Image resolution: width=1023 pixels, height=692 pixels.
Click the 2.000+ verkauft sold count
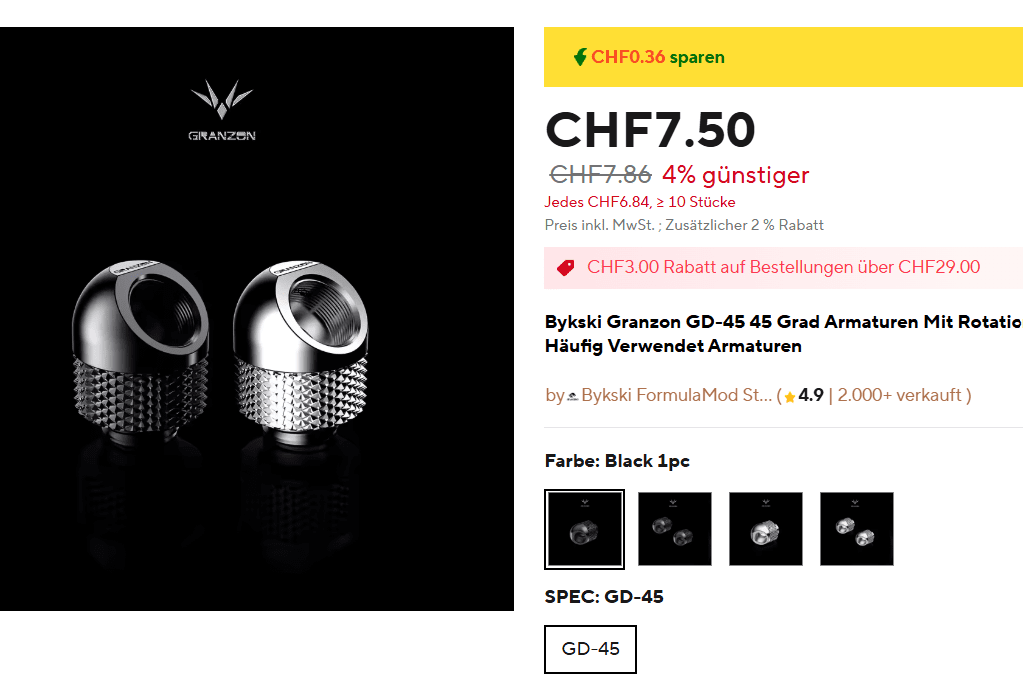pyautogui.click(x=900, y=395)
